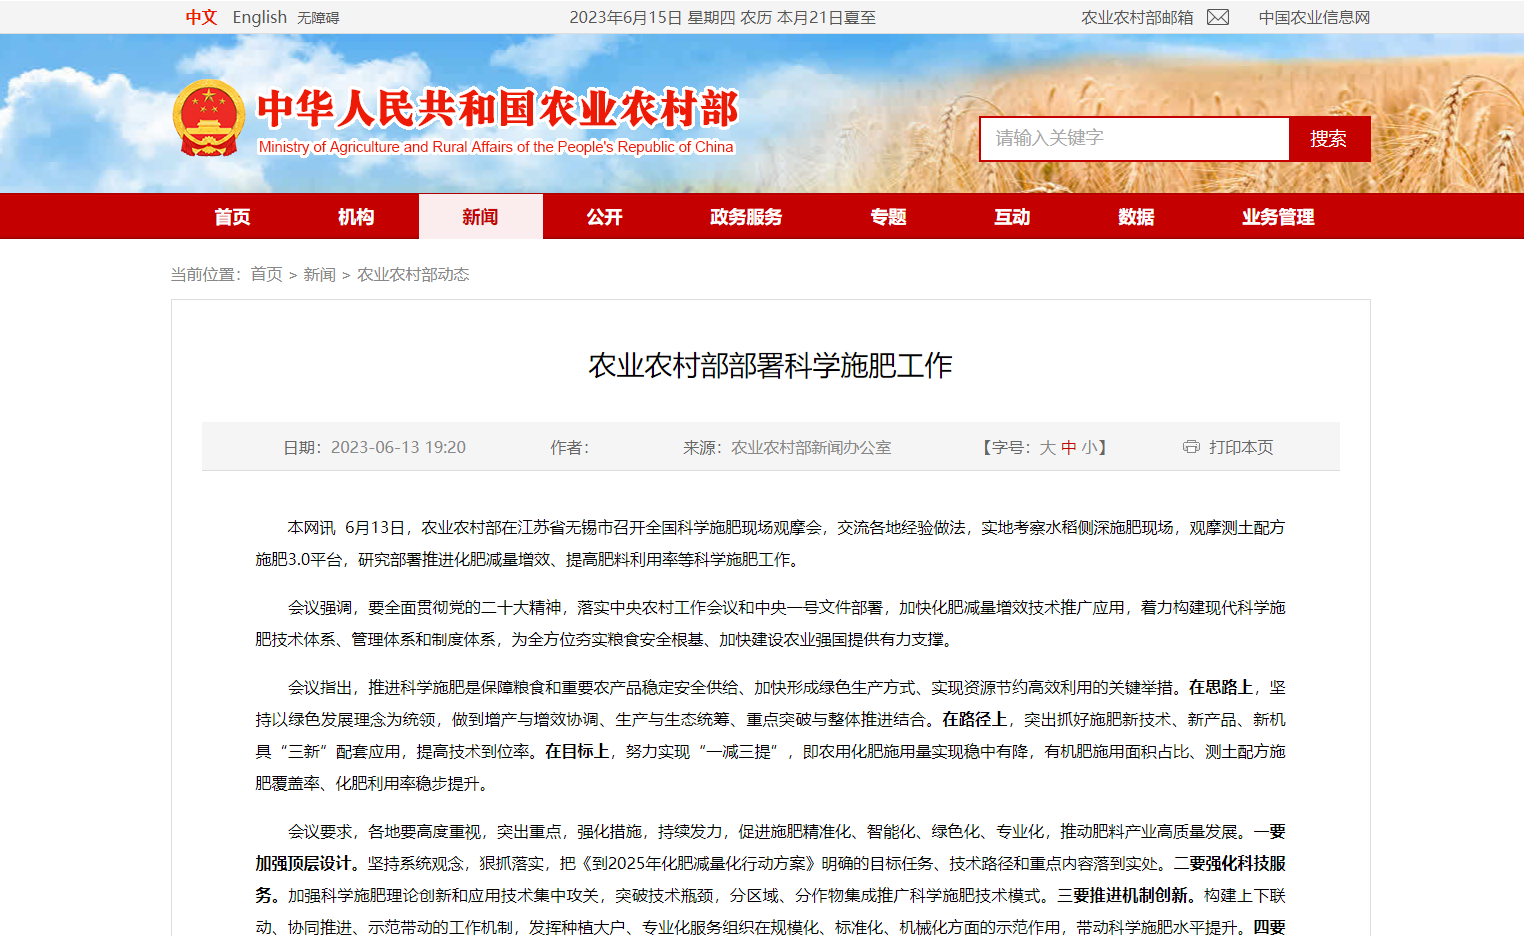Select medium font size 中
This screenshot has width=1524, height=936.
1070,447
